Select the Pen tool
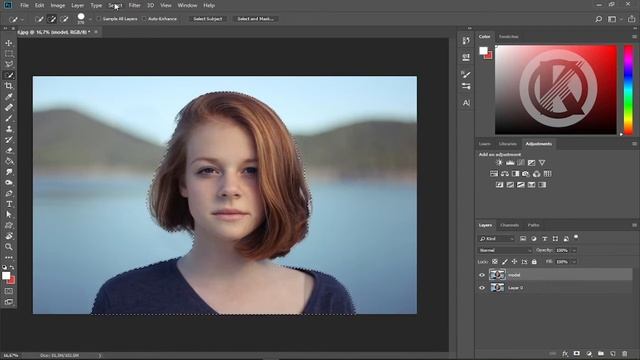 pos(9,193)
